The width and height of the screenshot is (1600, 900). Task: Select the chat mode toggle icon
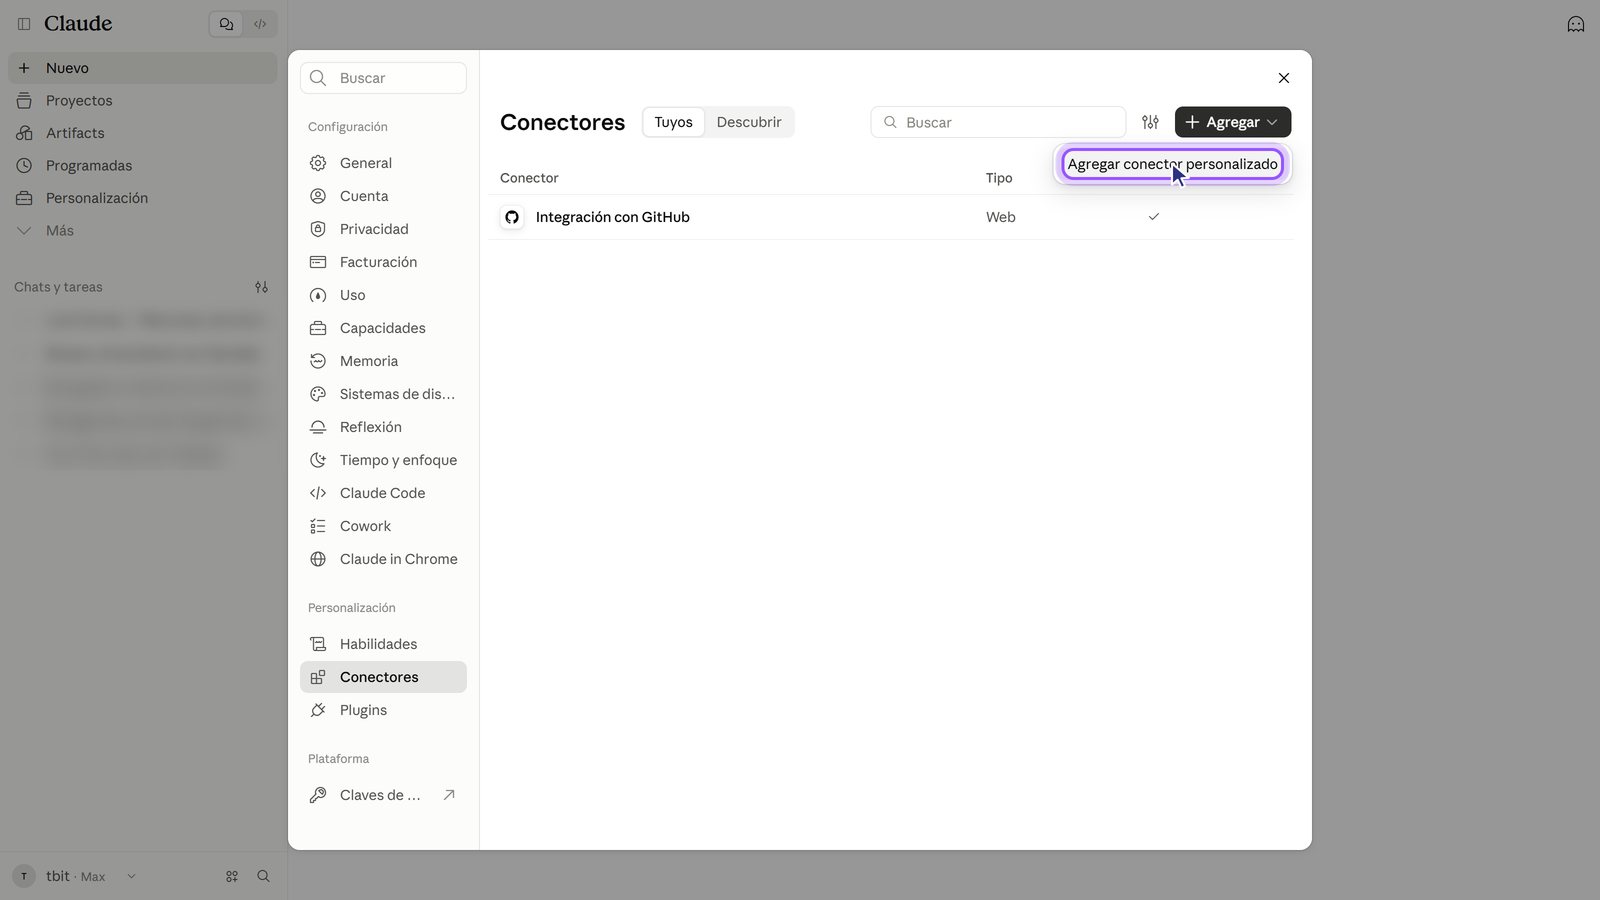[x=226, y=24]
